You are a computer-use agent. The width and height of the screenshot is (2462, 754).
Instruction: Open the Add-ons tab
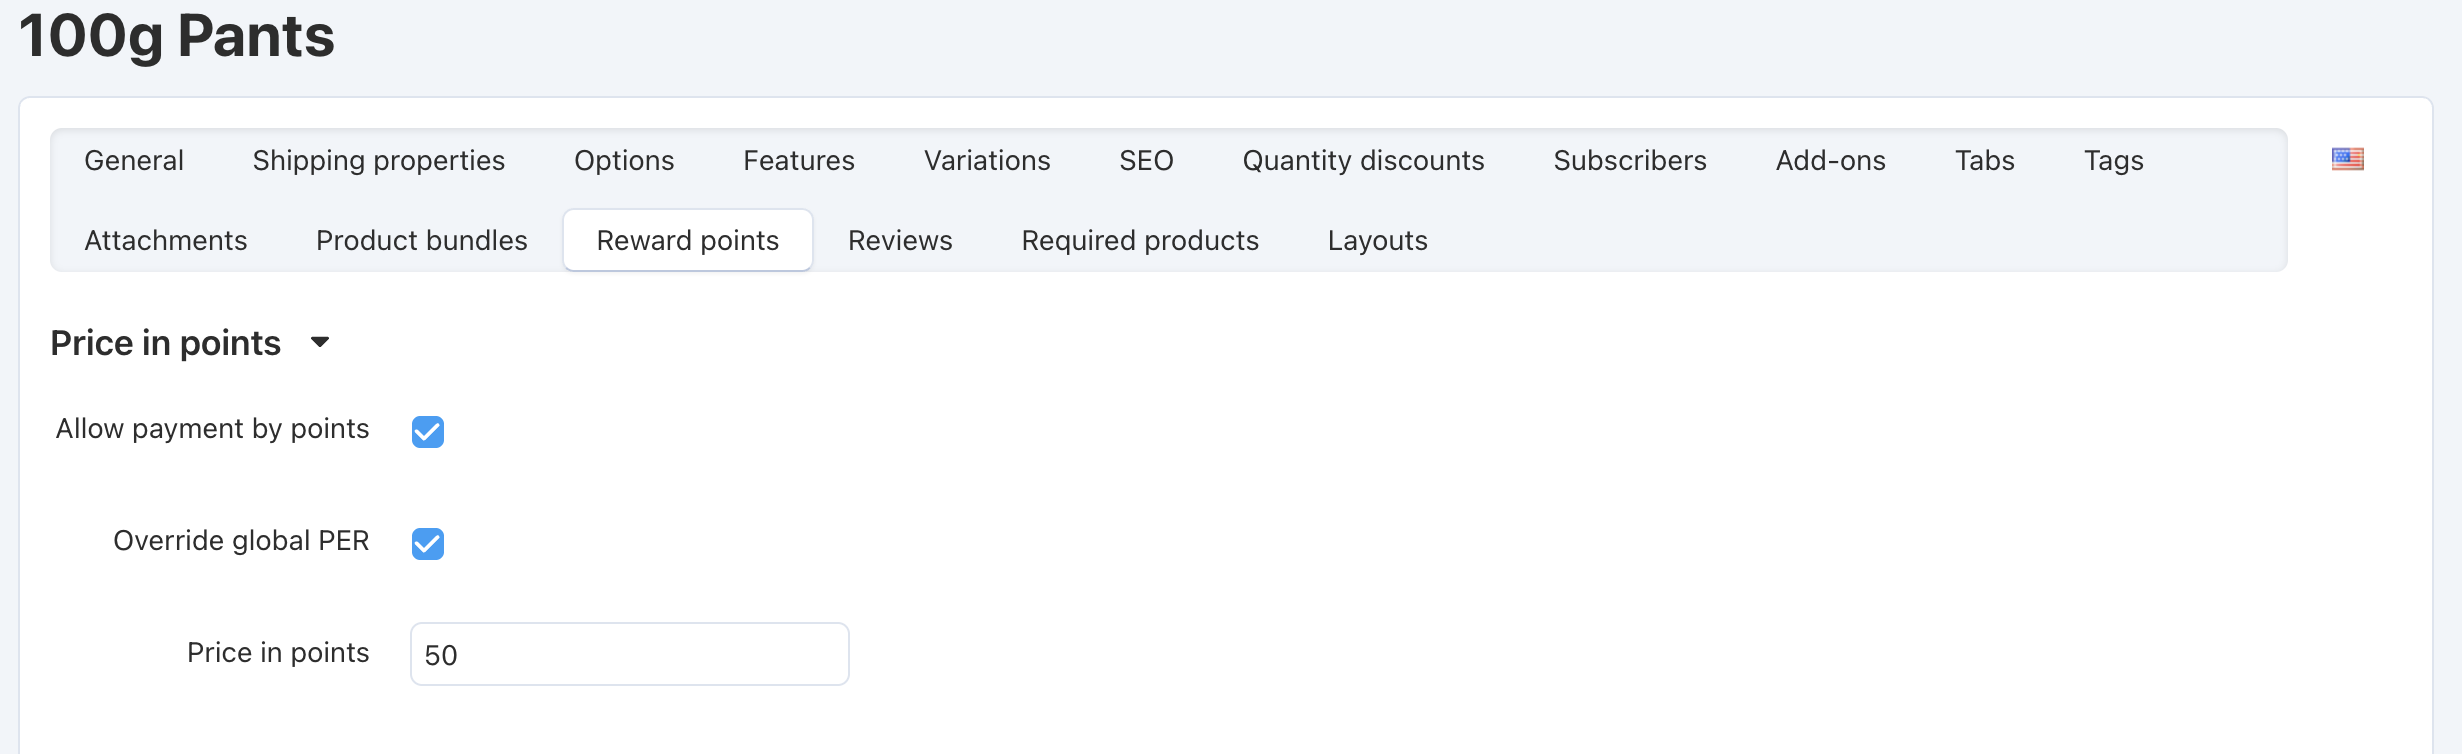tap(1831, 160)
